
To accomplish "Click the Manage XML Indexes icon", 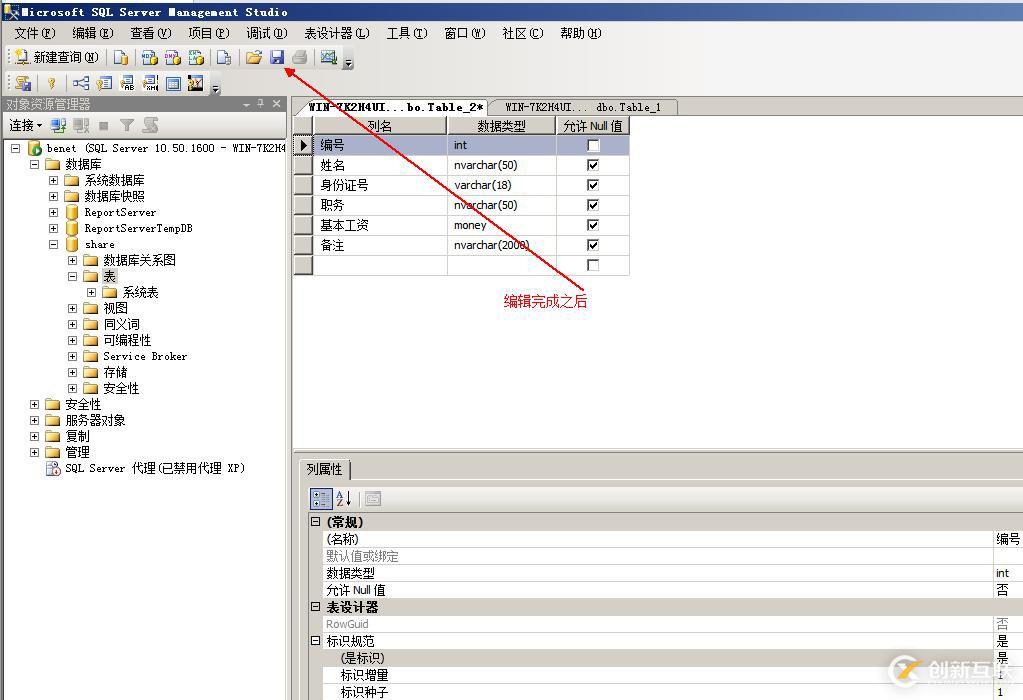I will pos(150,82).
